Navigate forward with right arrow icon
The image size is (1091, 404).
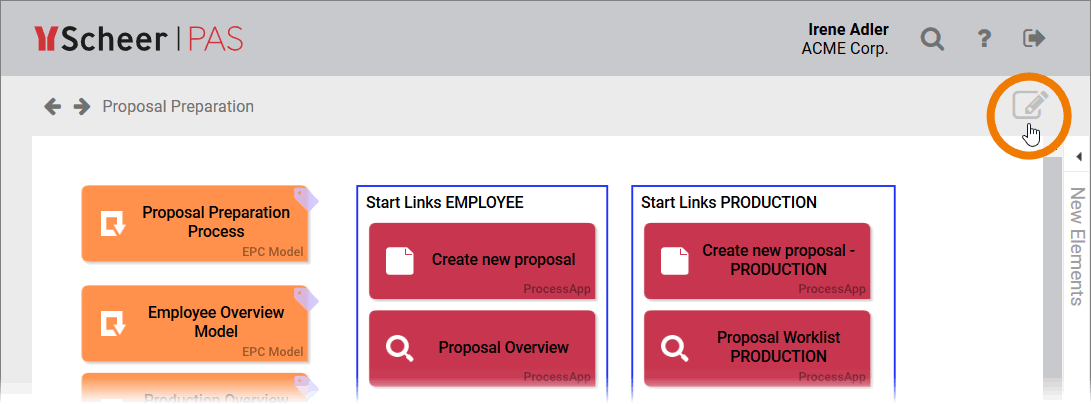(x=82, y=106)
